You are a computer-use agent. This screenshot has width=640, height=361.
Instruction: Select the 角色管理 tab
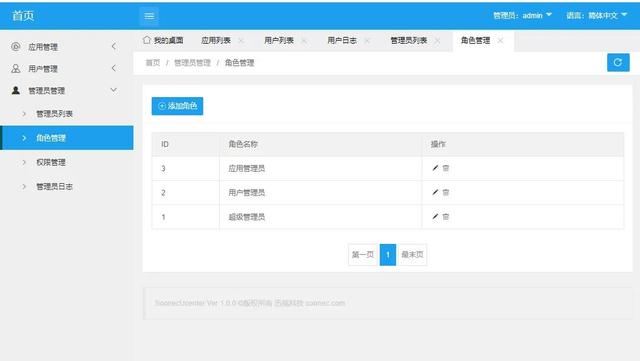click(476, 40)
